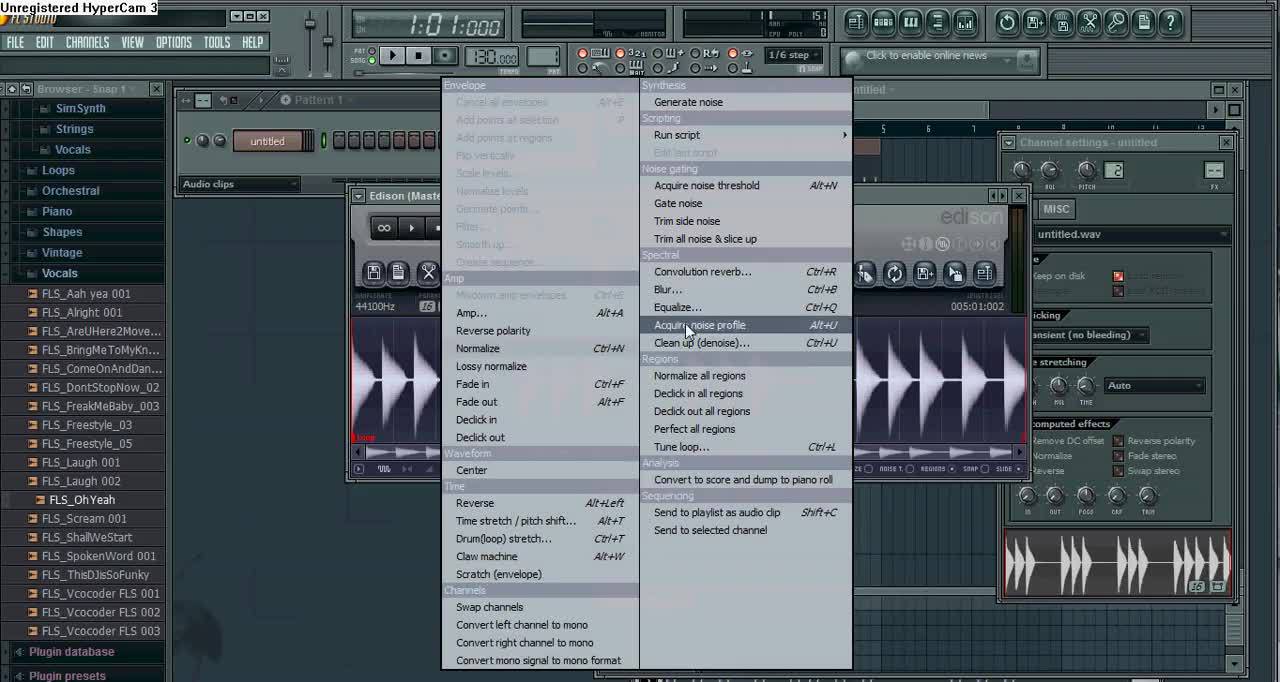1280x682 pixels.
Task: Mute the untitled channel via its green LED
Action: point(187,141)
